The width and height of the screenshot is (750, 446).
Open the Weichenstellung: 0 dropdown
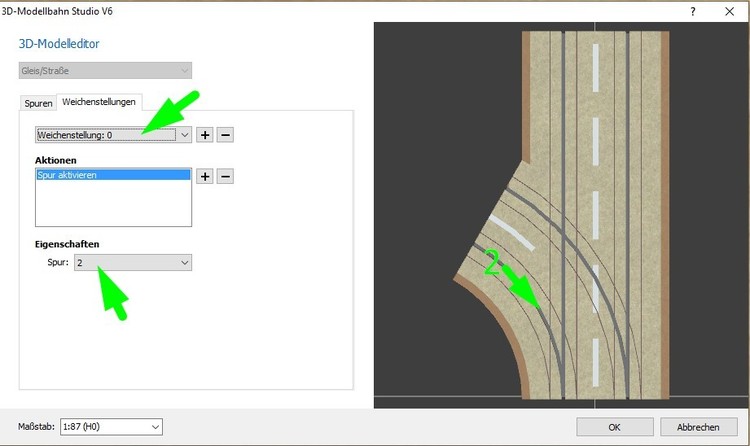(x=113, y=135)
